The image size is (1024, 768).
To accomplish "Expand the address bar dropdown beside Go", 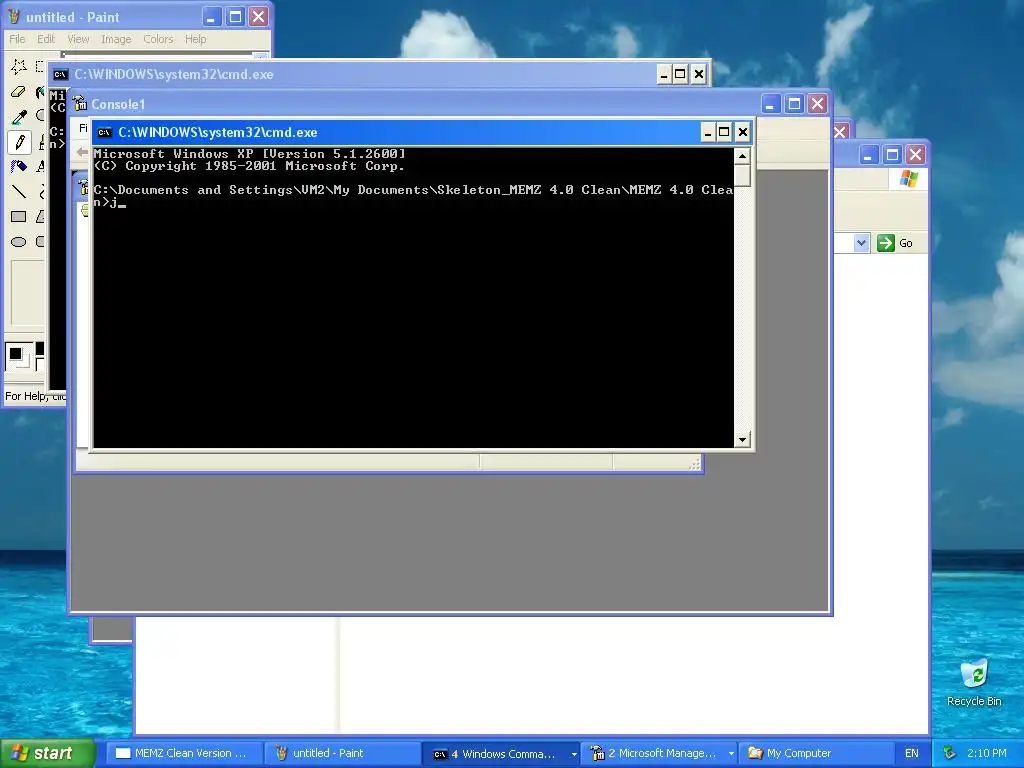I will (861, 243).
